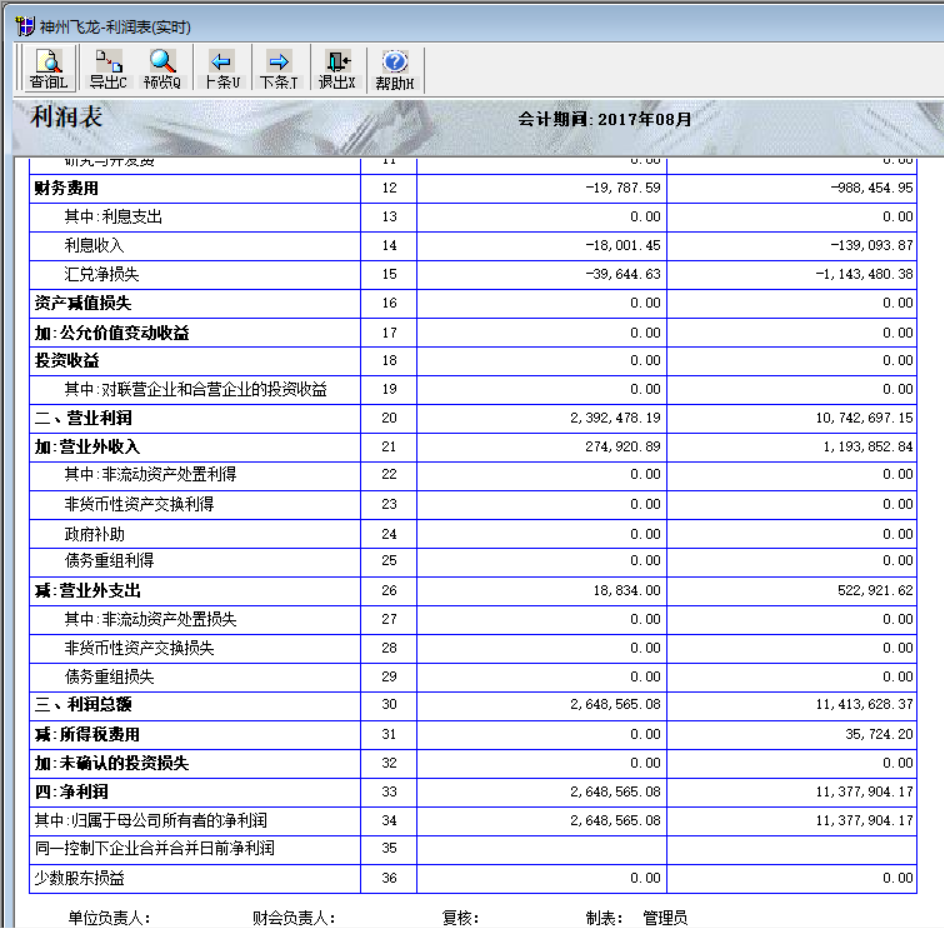Click row number 36 cell

389,878
